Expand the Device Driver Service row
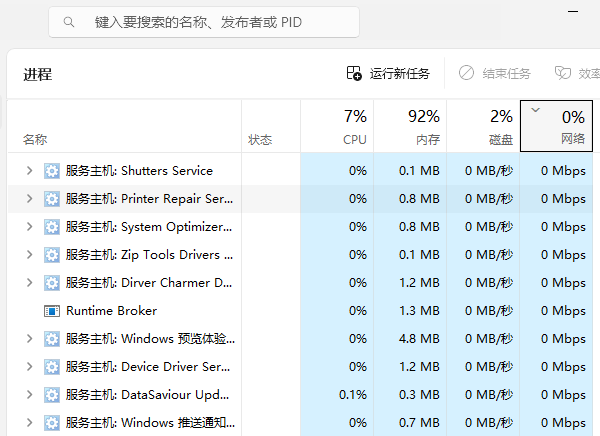This screenshot has height=436, width=600. pos(29,366)
